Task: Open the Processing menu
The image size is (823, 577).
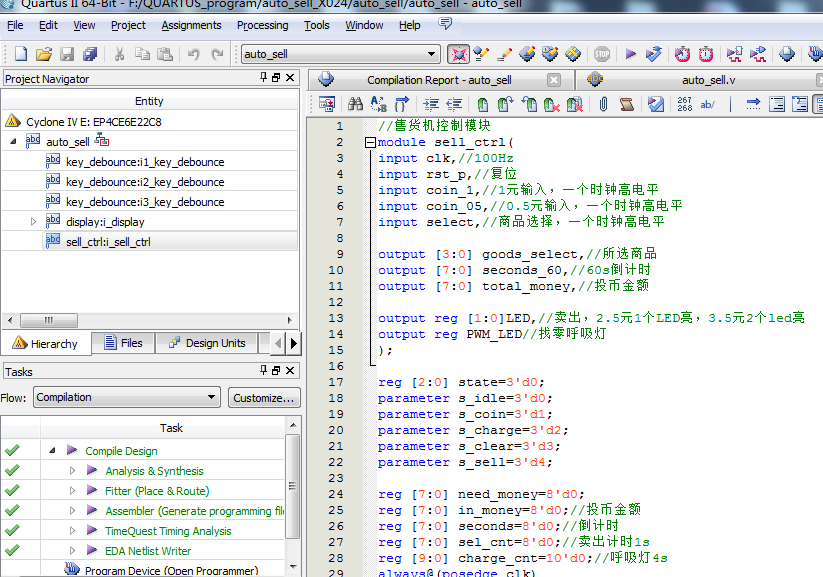Action: pyautogui.click(x=262, y=25)
